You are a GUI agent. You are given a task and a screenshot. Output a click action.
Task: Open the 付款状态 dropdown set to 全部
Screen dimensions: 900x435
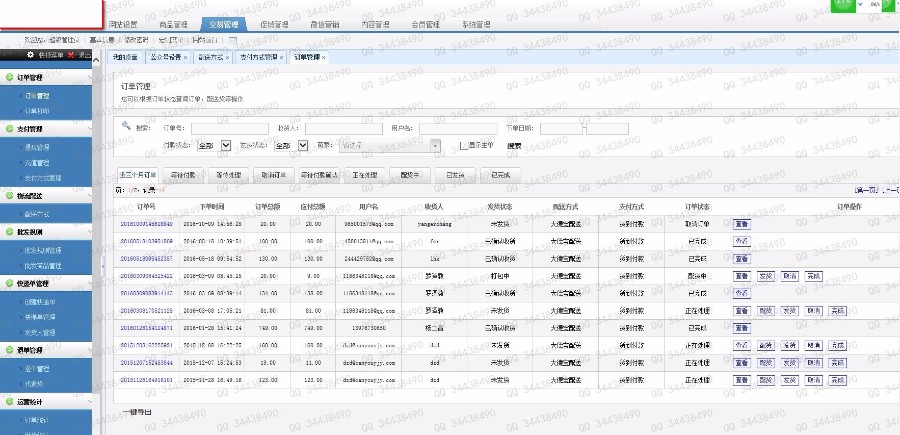(x=214, y=146)
